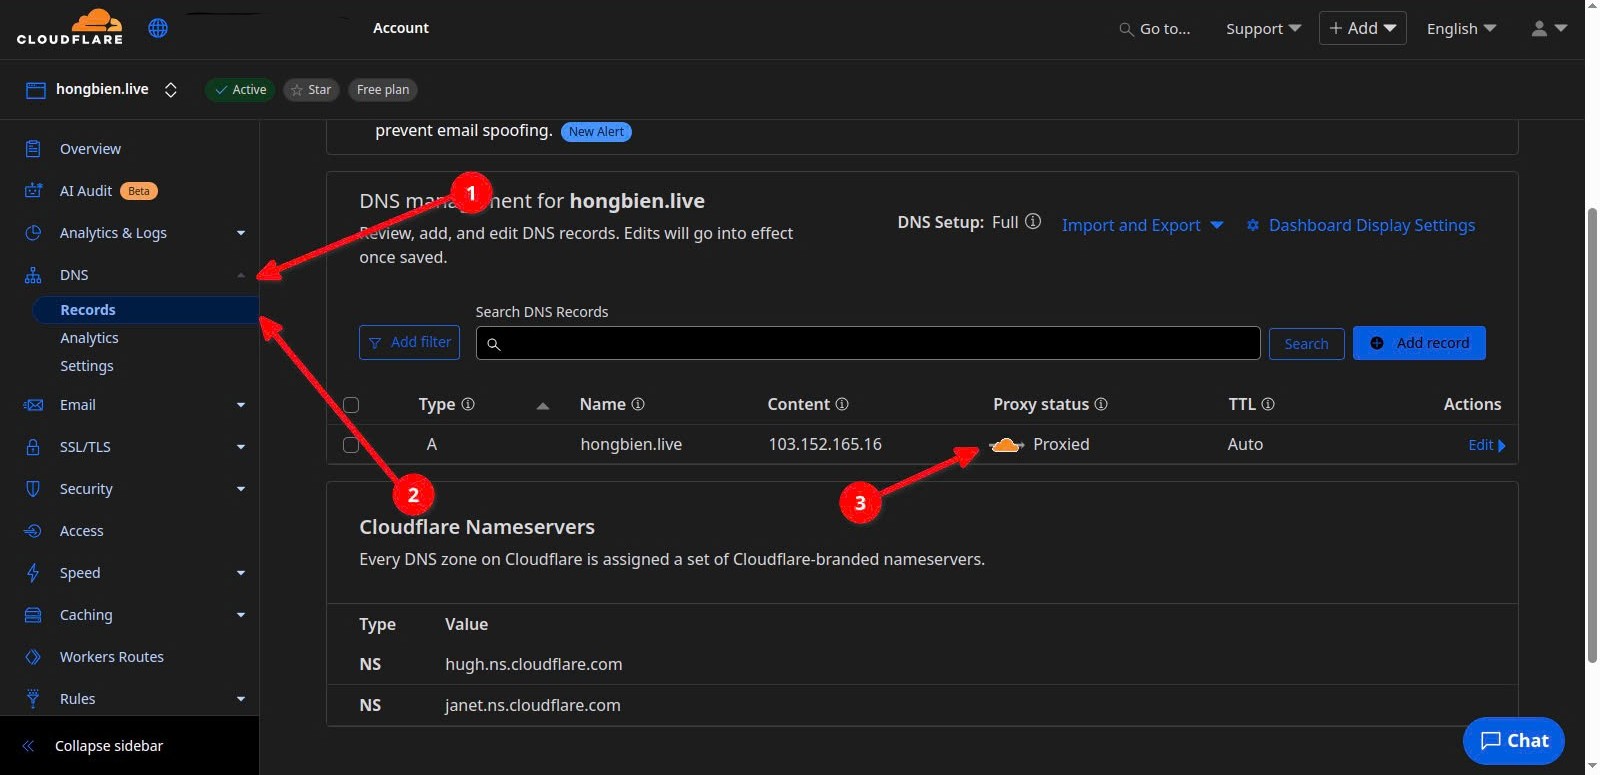The image size is (1600, 775).
Task: Click the SSL/TLS lock sidebar icon
Action: click(33, 447)
